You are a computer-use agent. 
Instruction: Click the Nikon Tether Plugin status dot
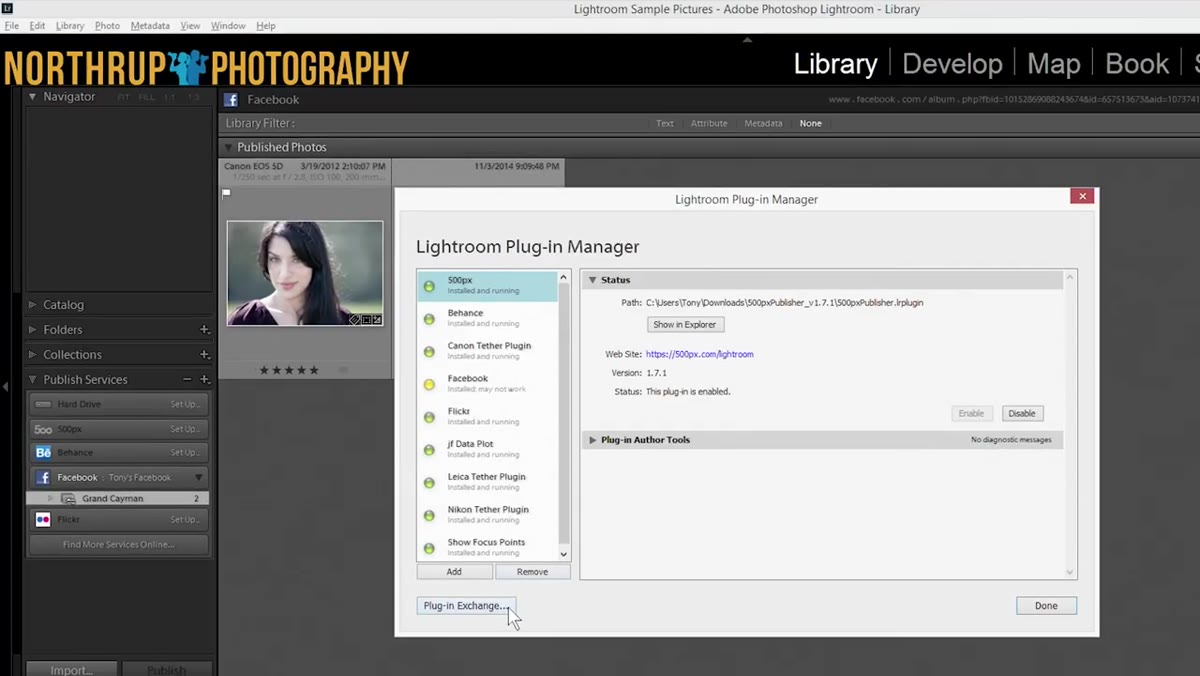coord(429,516)
